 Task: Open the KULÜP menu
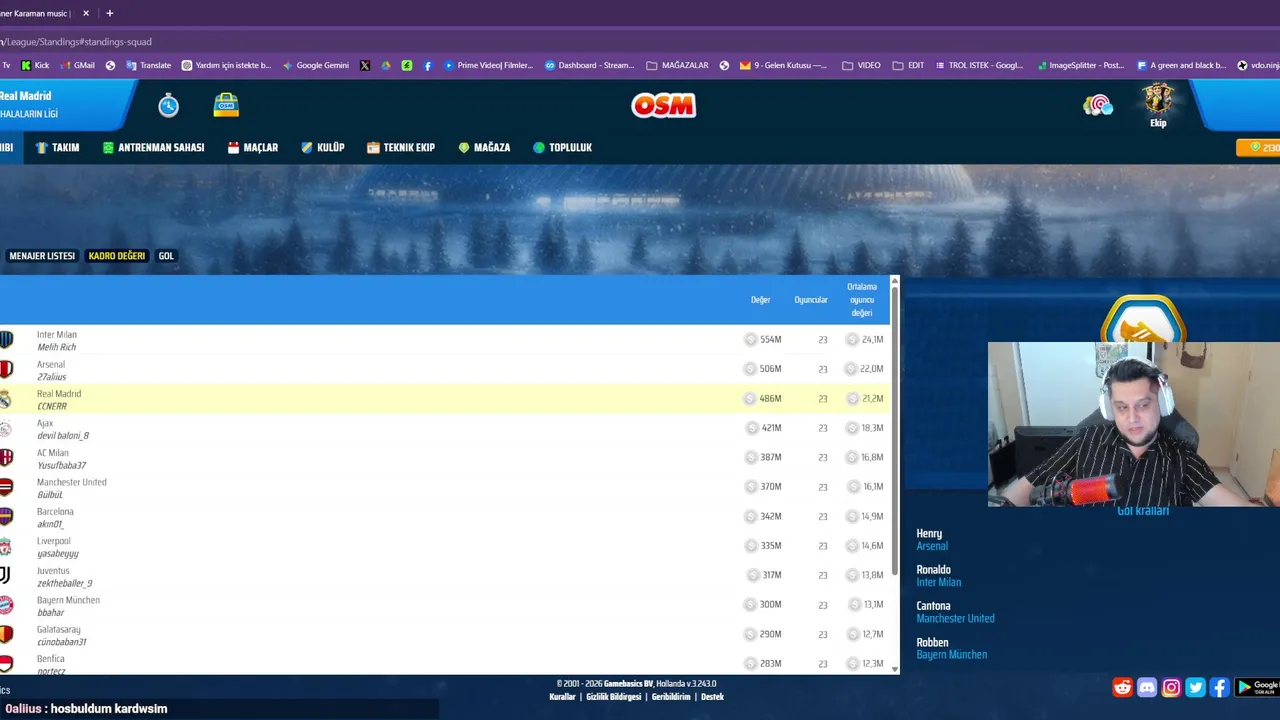(322, 147)
